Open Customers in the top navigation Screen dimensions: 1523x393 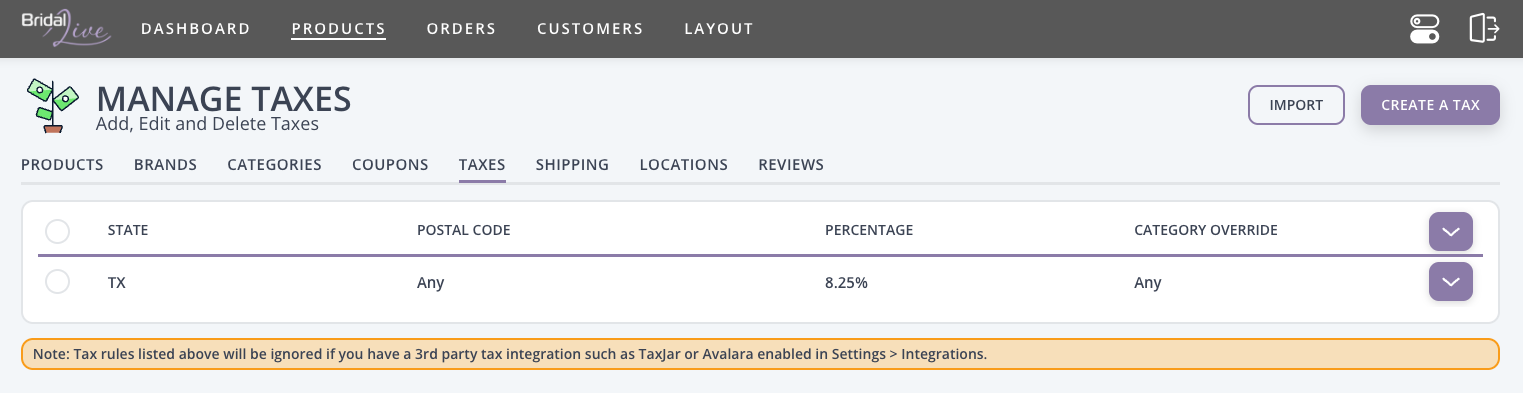pyautogui.click(x=590, y=29)
